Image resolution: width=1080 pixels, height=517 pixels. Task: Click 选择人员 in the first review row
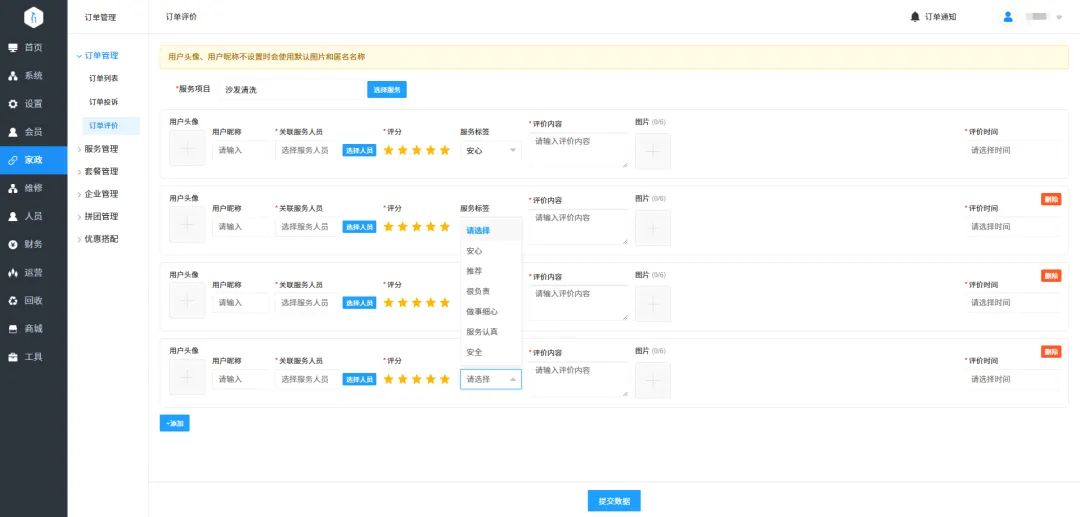tap(360, 150)
